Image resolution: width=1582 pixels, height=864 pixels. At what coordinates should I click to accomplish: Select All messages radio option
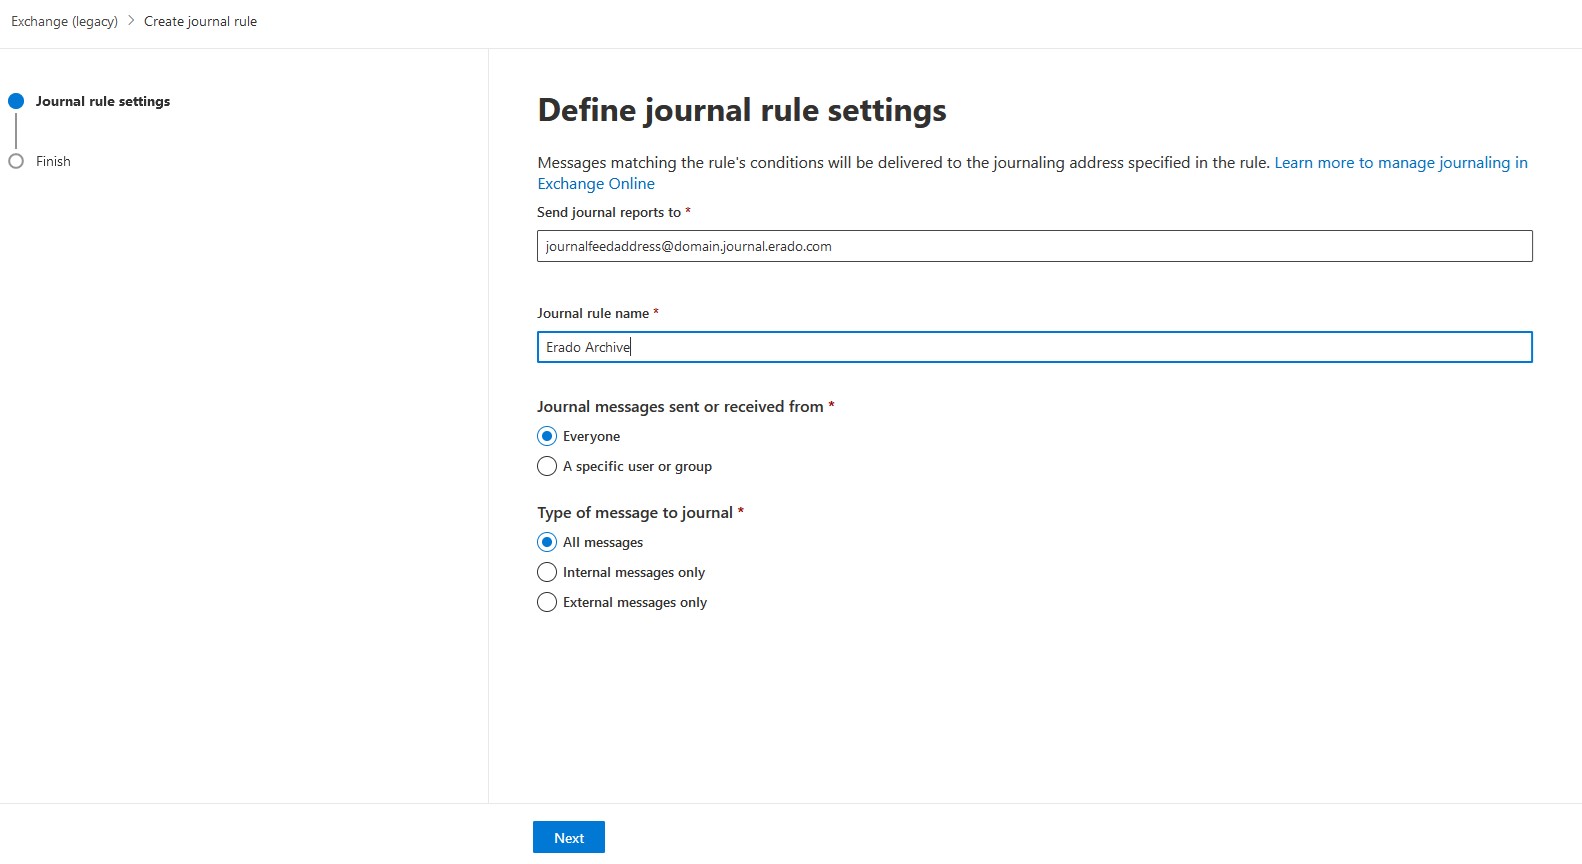[x=547, y=542]
